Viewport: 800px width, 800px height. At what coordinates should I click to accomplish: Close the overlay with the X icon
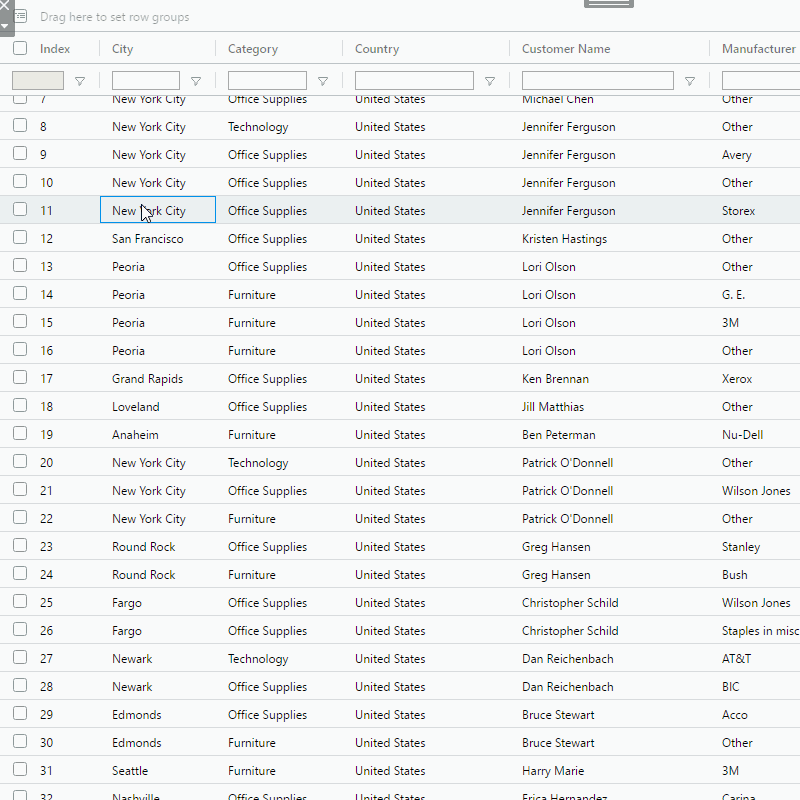5,6
